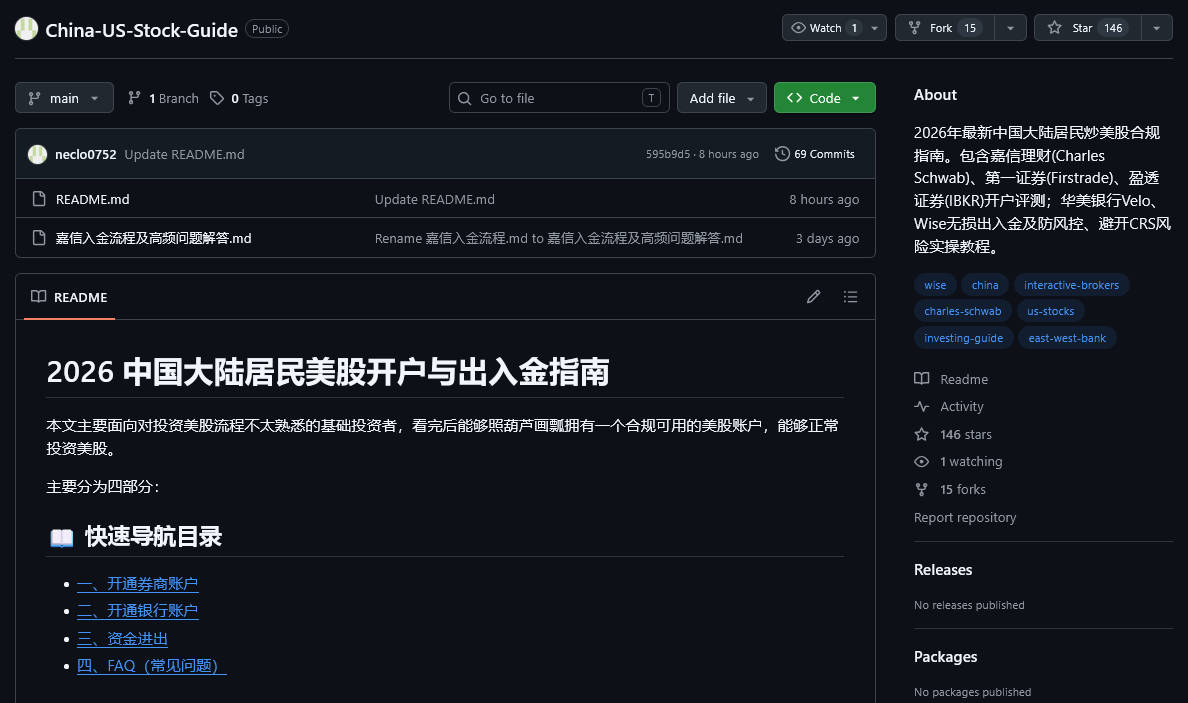Click the star icon in the Star button
1188x703 pixels.
tap(1054, 28)
